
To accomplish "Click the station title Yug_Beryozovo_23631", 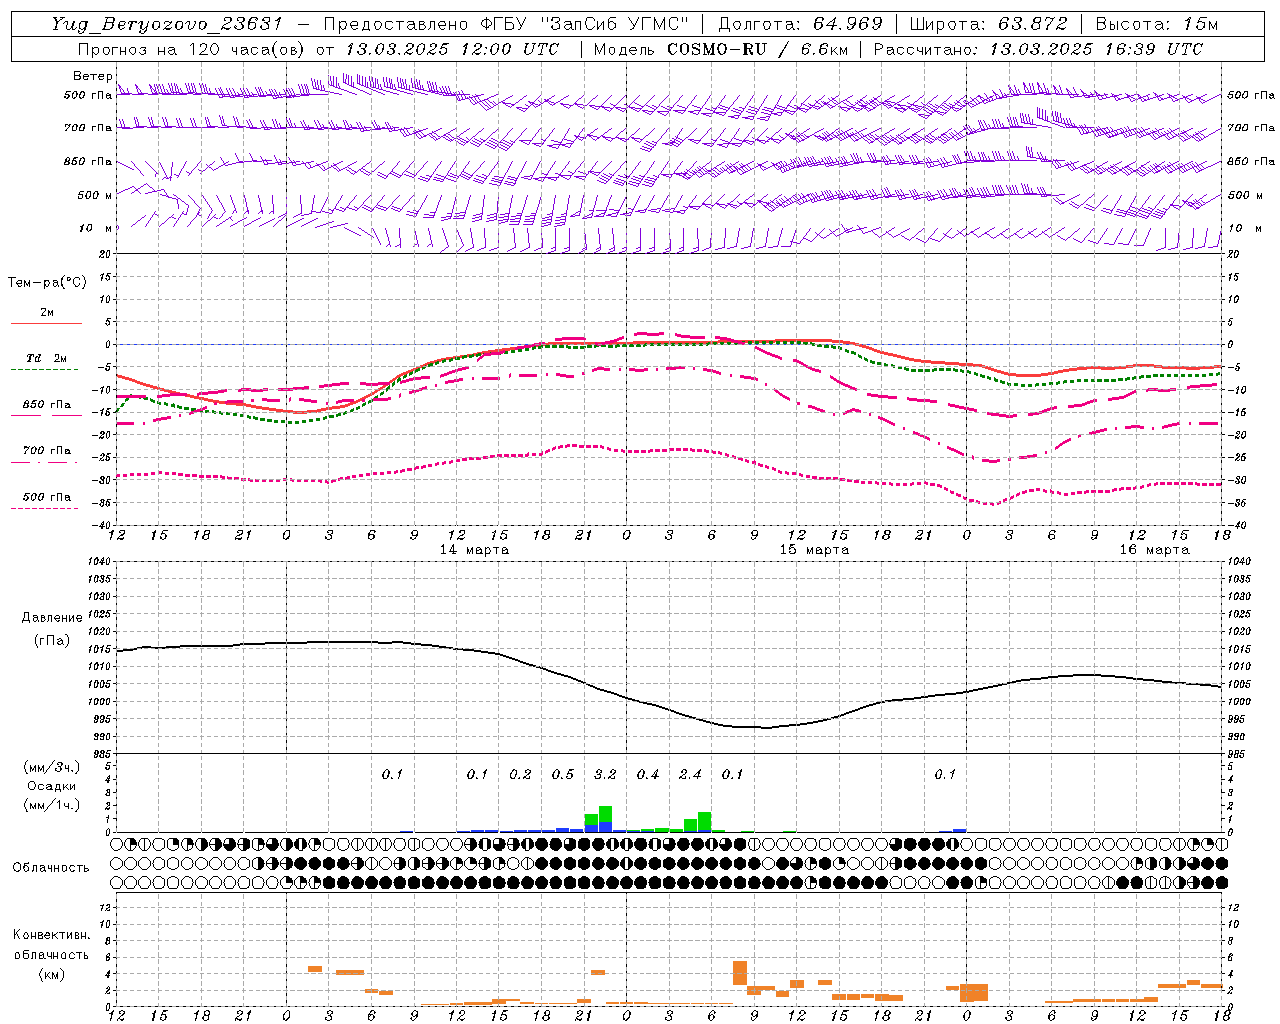I will tap(167, 24).
